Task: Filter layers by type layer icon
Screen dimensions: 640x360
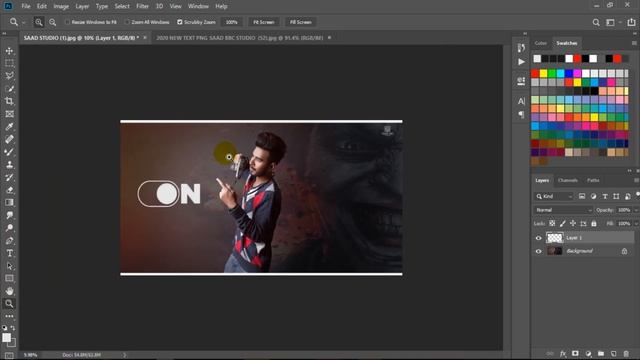Action: 605,196
